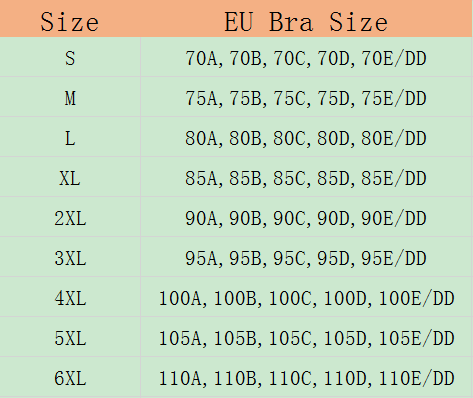
Task: Select the M size cell
Action: (70, 97)
